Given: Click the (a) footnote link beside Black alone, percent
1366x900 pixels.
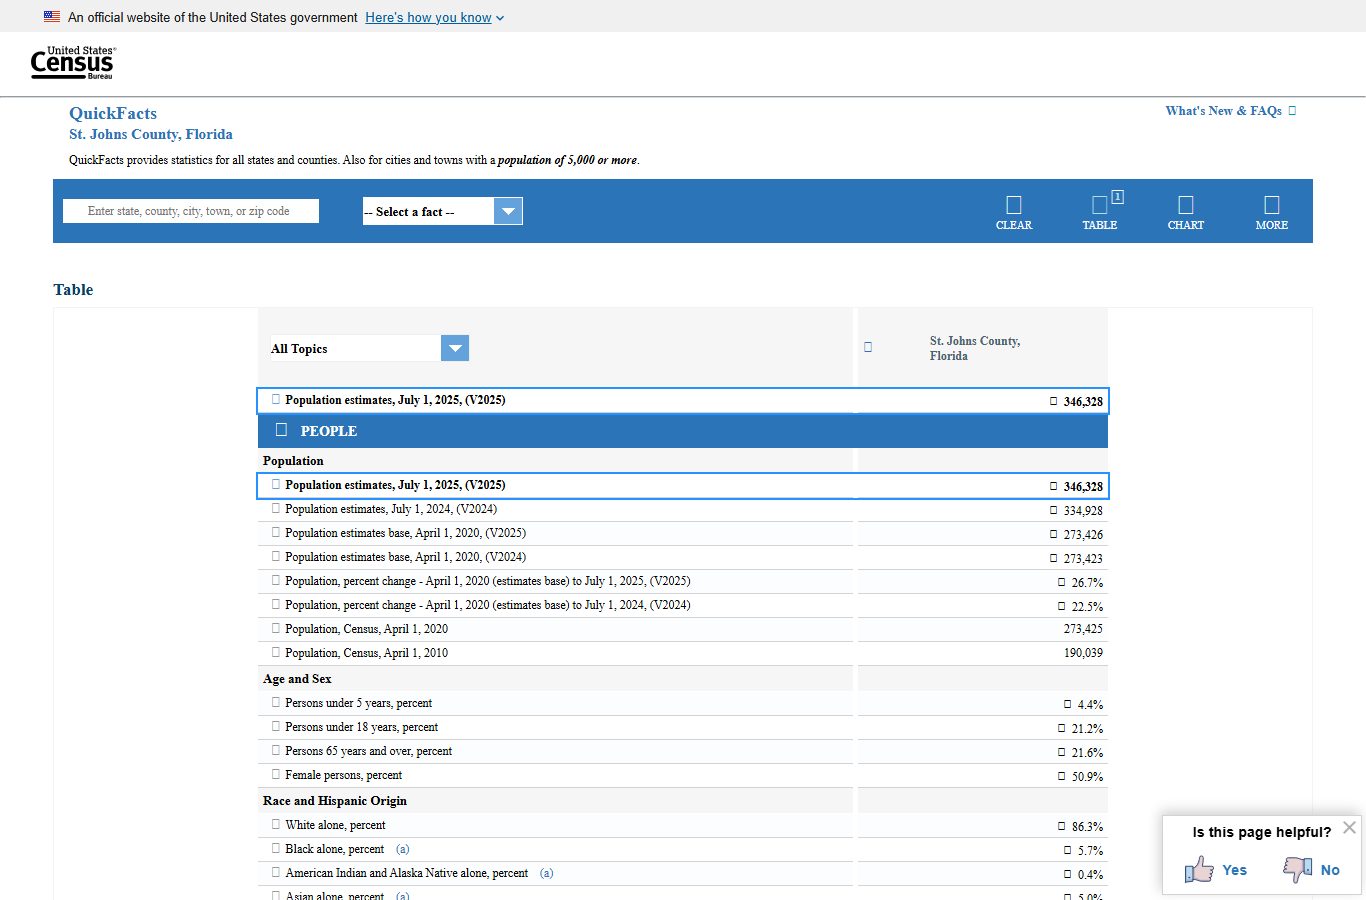Looking at the screenshot, I should tap(402, 849).
